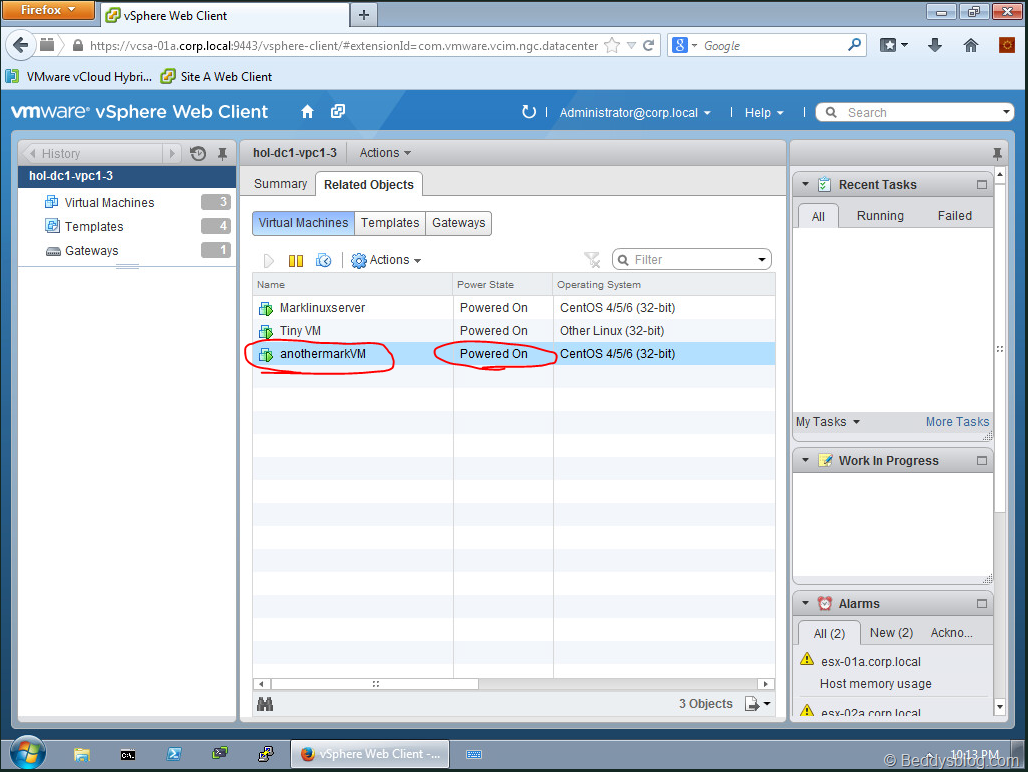
Task: Show the Templates sub-tab
Action: tap(390, 223)
